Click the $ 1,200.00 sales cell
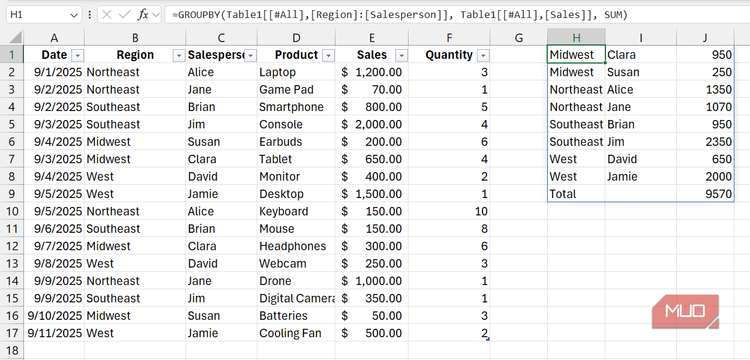 [372, 72]
